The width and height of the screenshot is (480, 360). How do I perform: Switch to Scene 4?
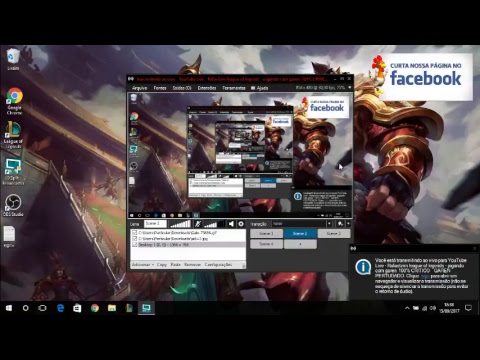[266, 244]
